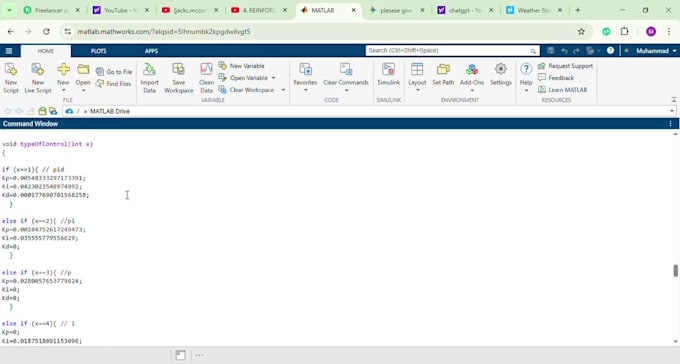The height and width of the screenshot is (364, 680).
Task: Click the line 'void typeOfControl(int x)'
Action: (x=47, y=144)
